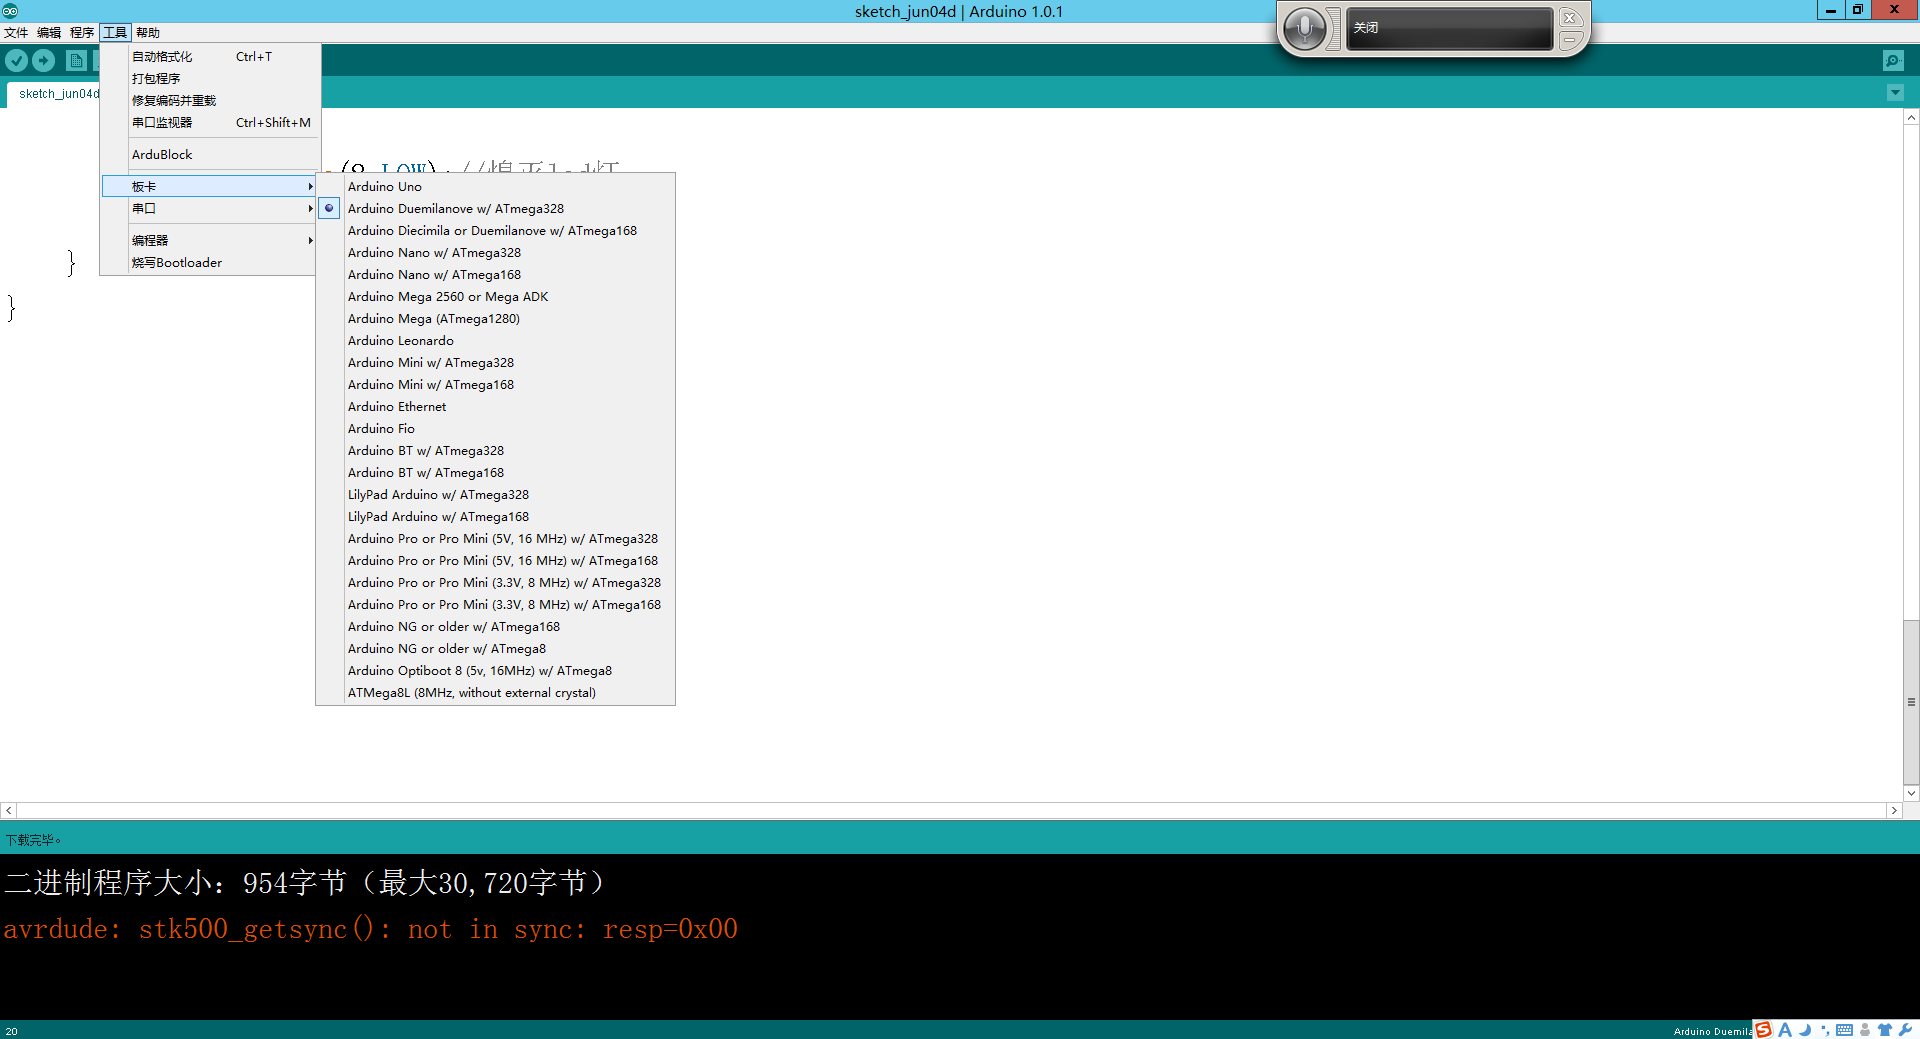Select Arduino Optiboot 8 w/ ATmega8

click(x=495, y=670)
